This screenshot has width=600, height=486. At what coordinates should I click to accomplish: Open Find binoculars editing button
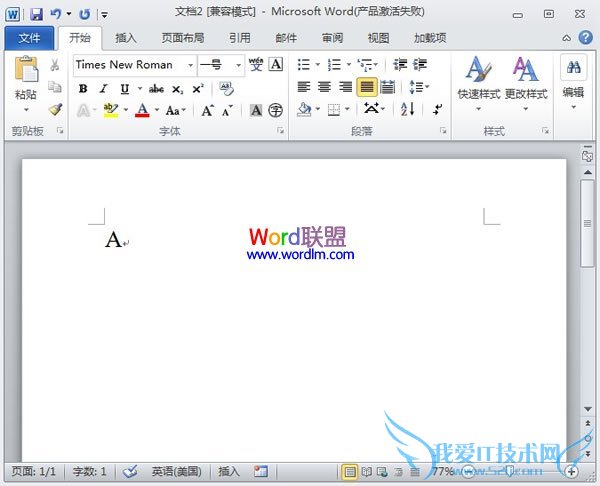[573, 68]
